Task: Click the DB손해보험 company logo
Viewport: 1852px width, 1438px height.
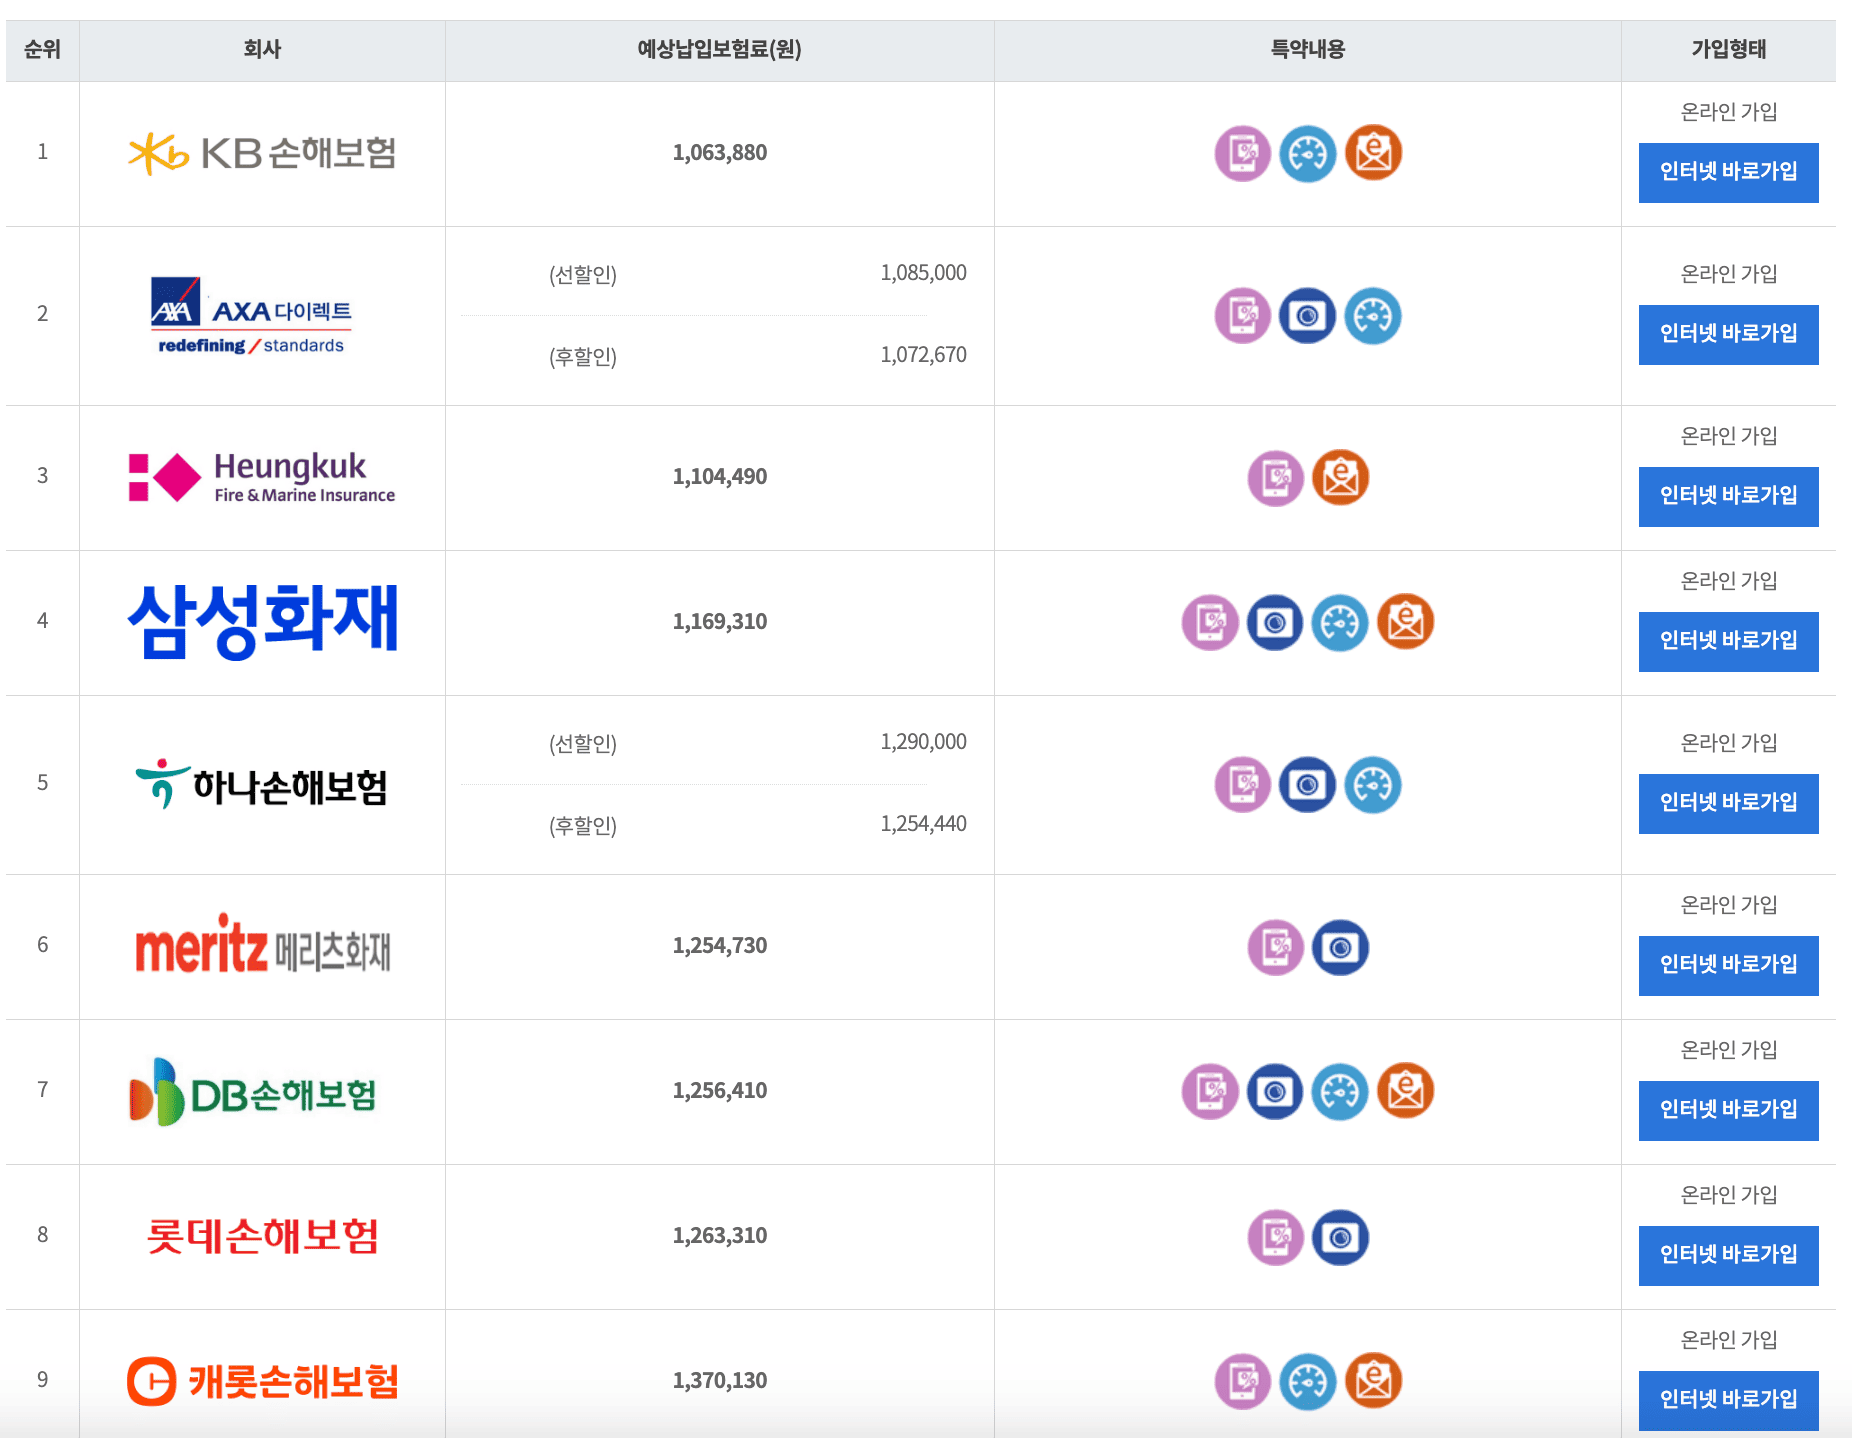Action: point(253,1091)
